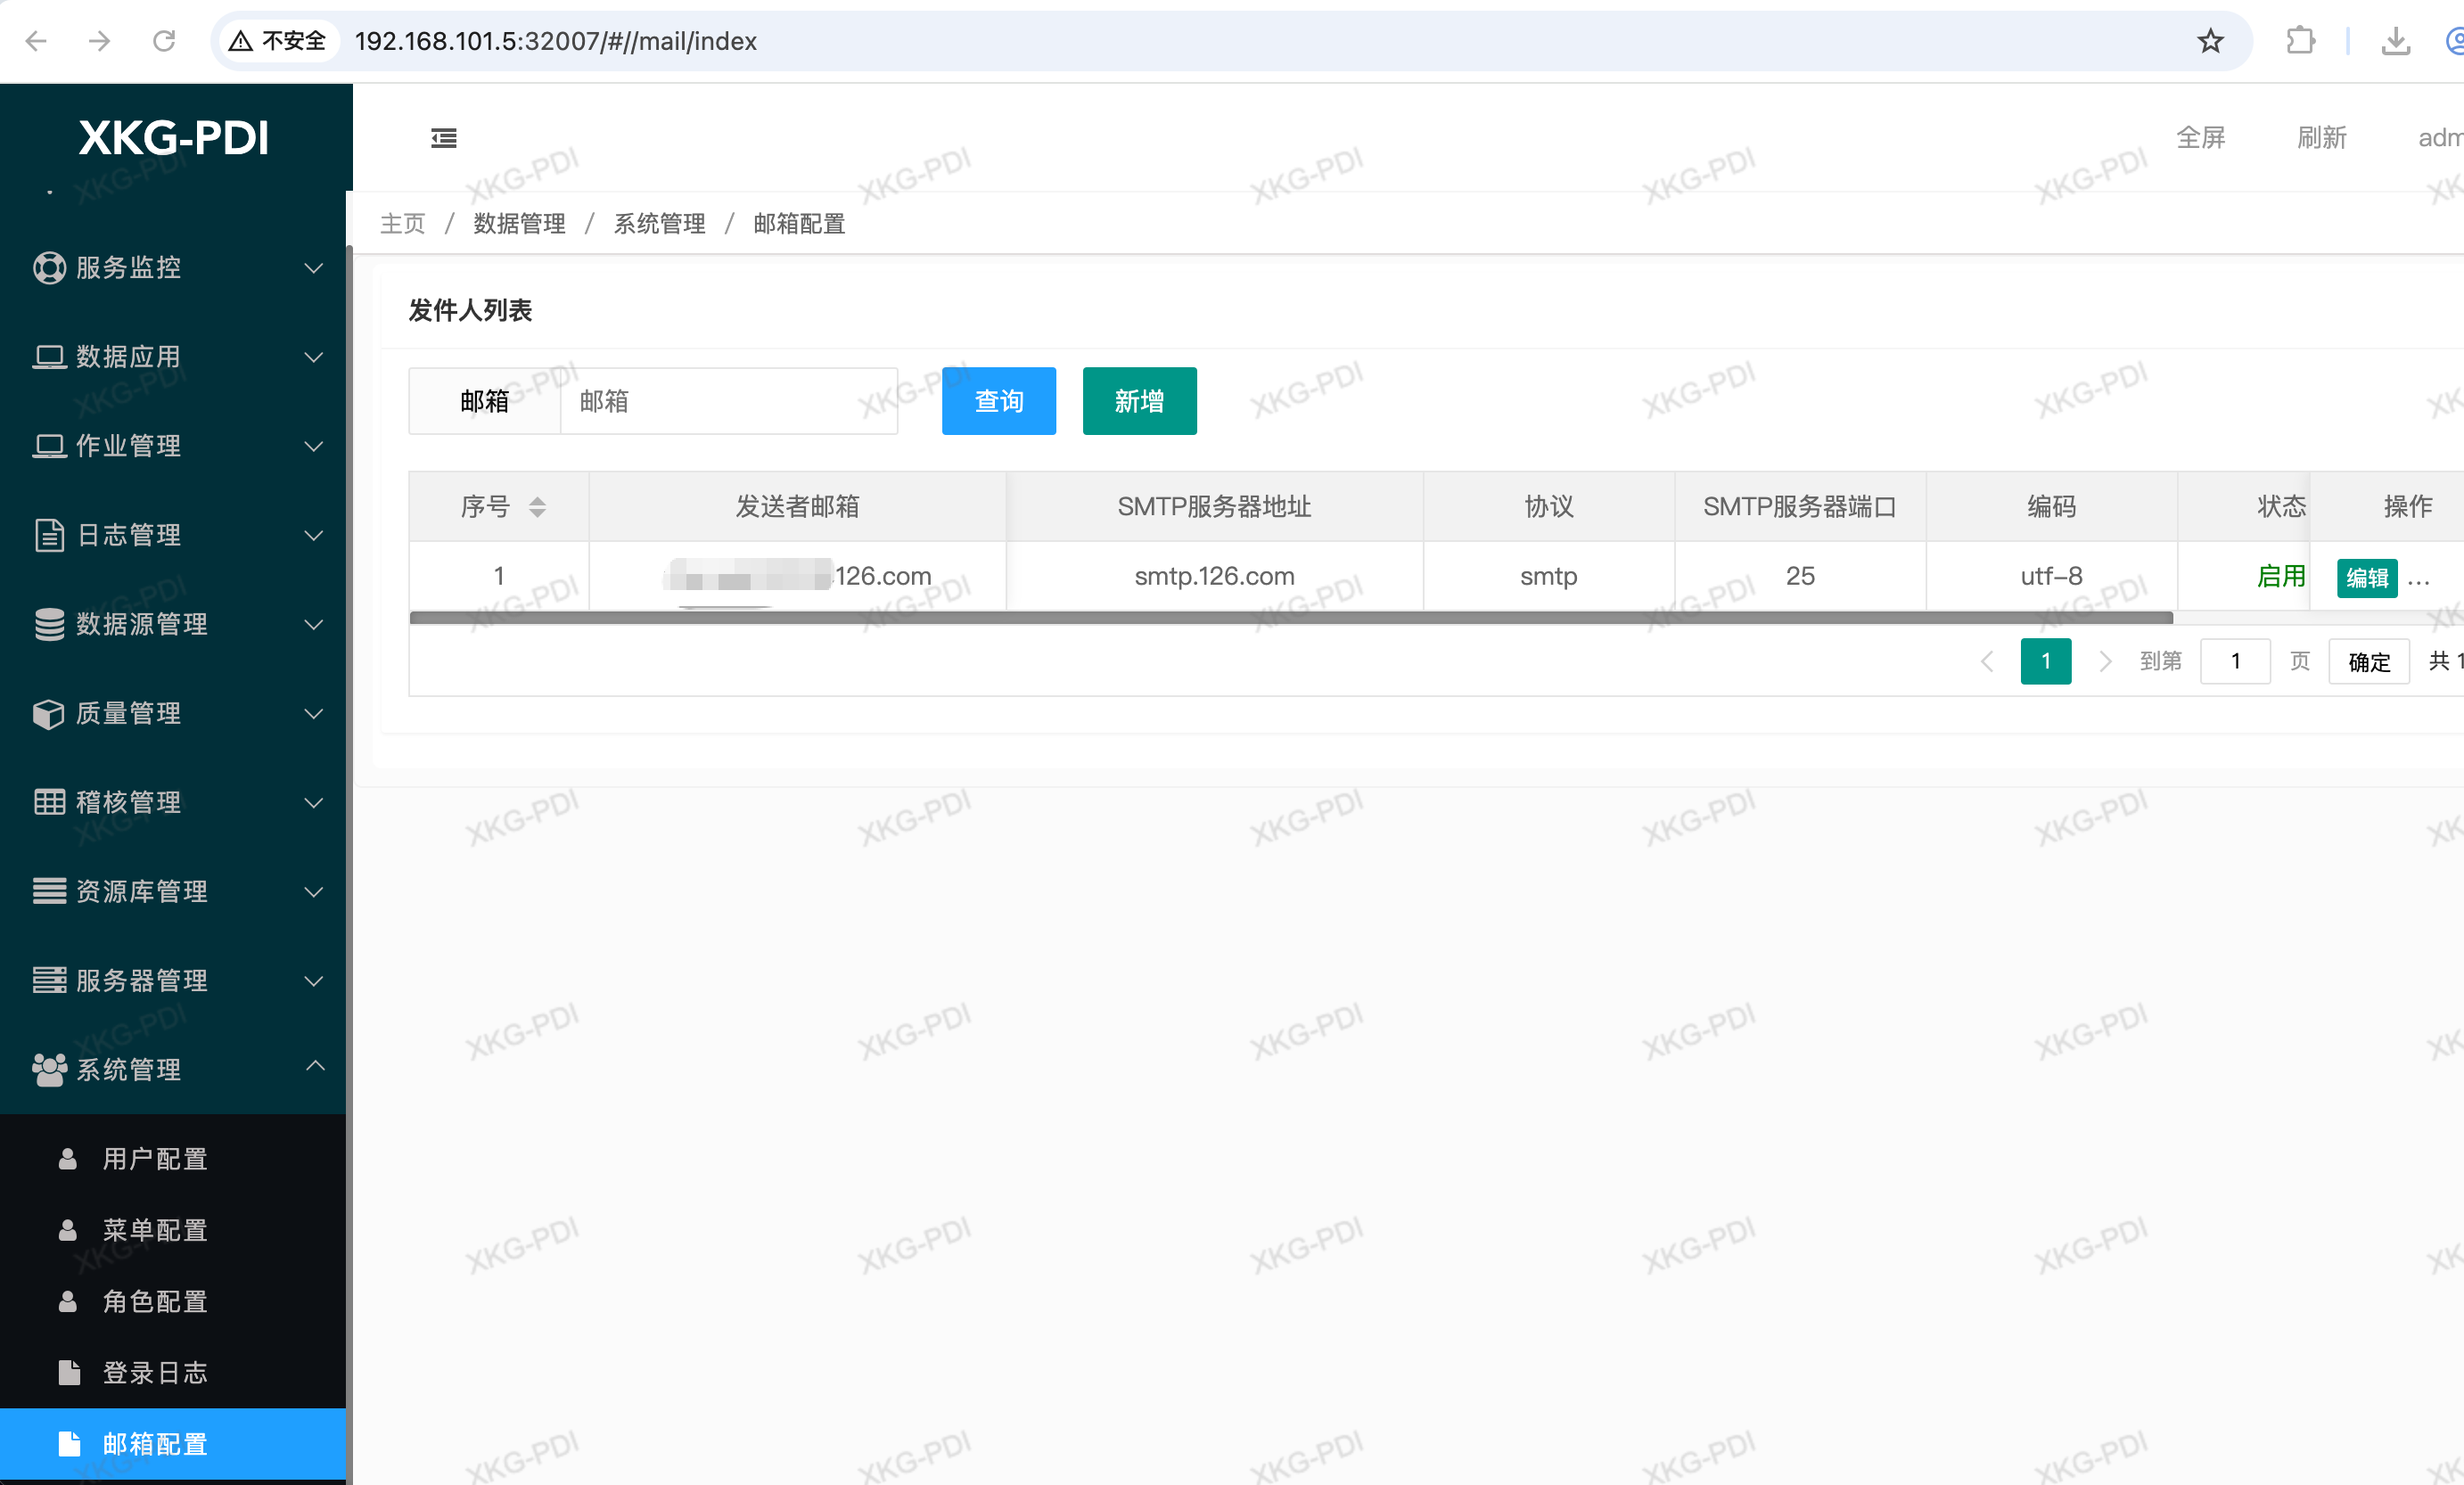This screenshot has height=1485, width=2464.
Task: Expand the 作业管理 menu chevron
Action: coord(314,446)
